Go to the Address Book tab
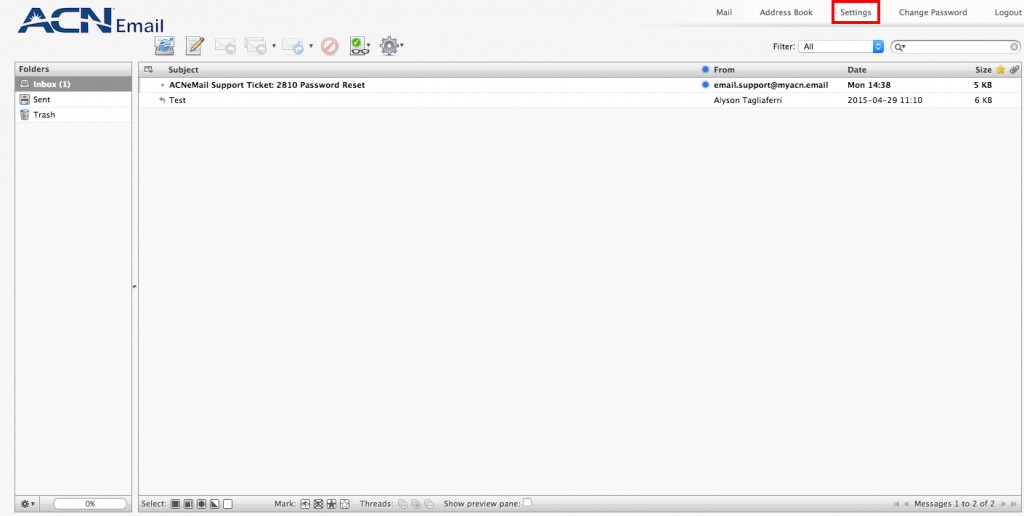The height and width of the screenshot is (516, 1024). tap(786, 13)
